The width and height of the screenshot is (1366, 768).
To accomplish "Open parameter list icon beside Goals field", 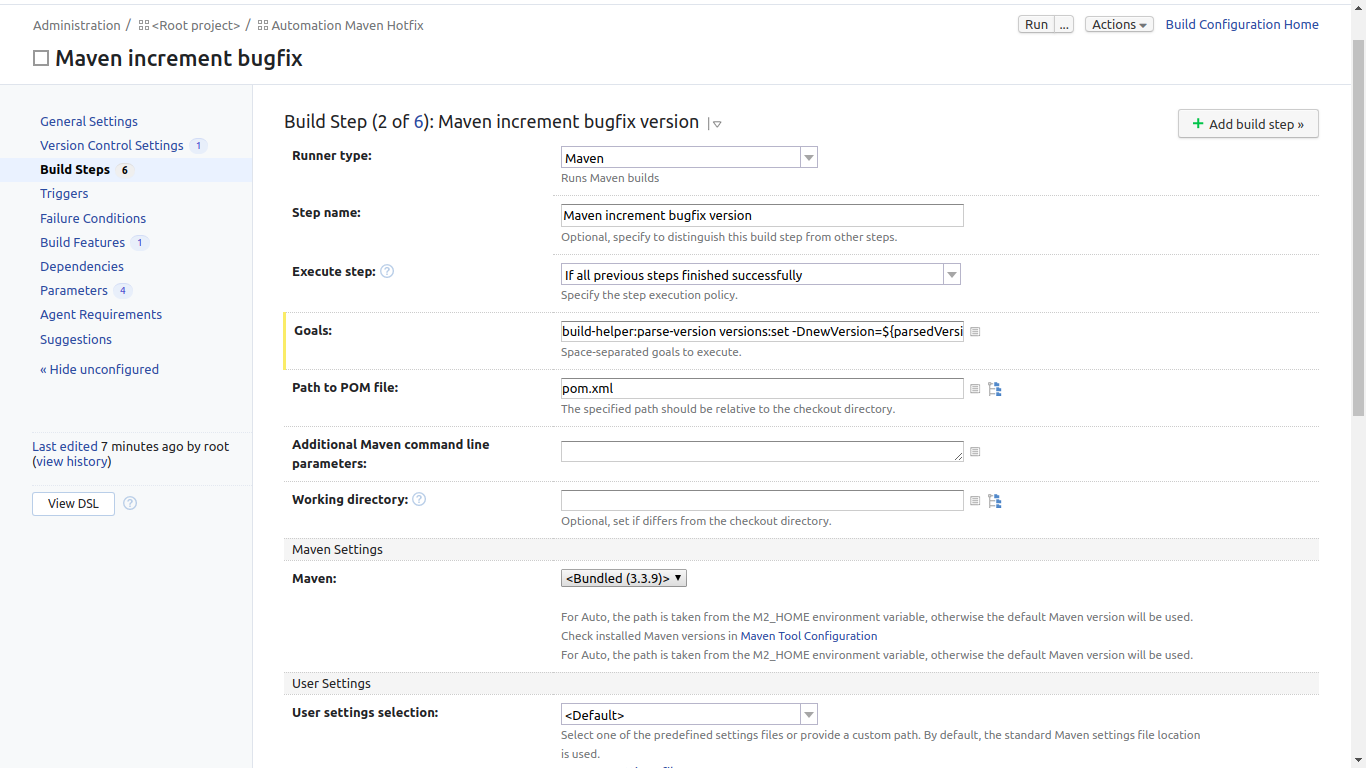I will pyautogui.click(x=975, y=331).
